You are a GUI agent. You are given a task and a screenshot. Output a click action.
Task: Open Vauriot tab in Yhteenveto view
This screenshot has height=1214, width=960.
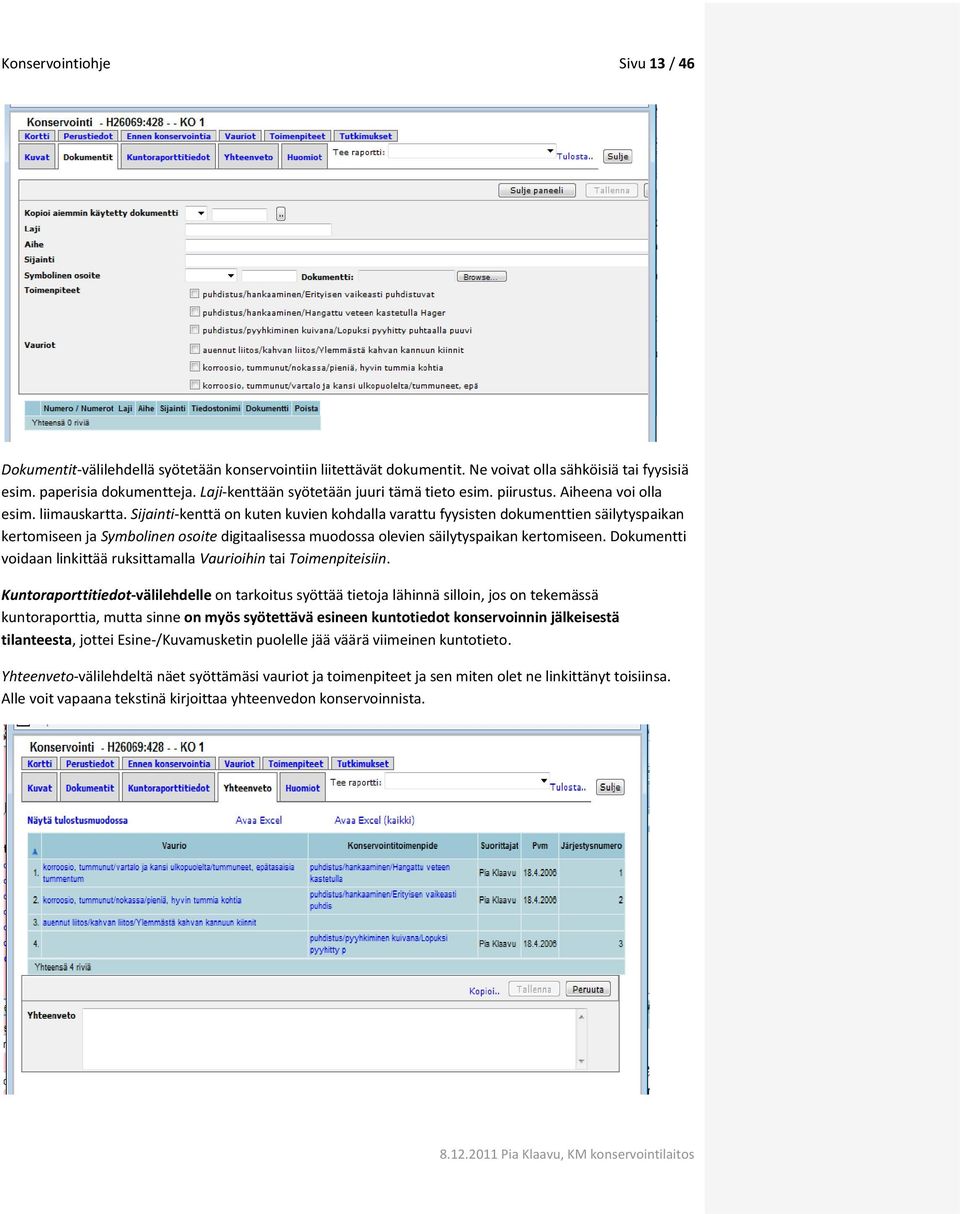[239, 764]
